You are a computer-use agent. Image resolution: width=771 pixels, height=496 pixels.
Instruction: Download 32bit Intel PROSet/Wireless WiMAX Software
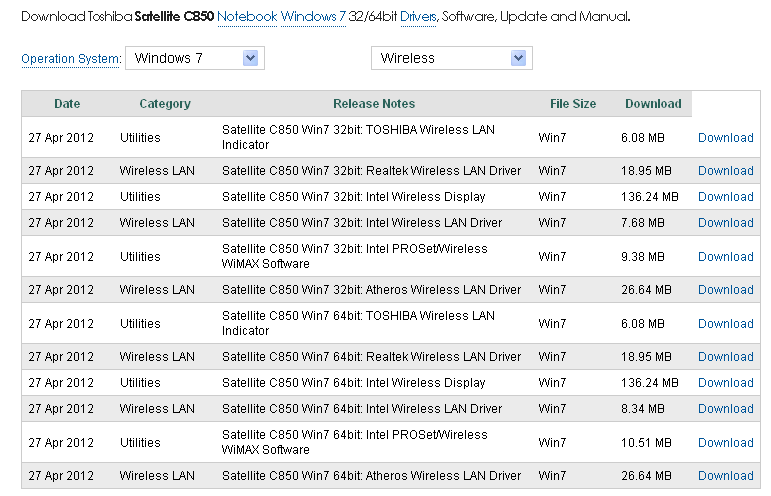click(725, 257)
